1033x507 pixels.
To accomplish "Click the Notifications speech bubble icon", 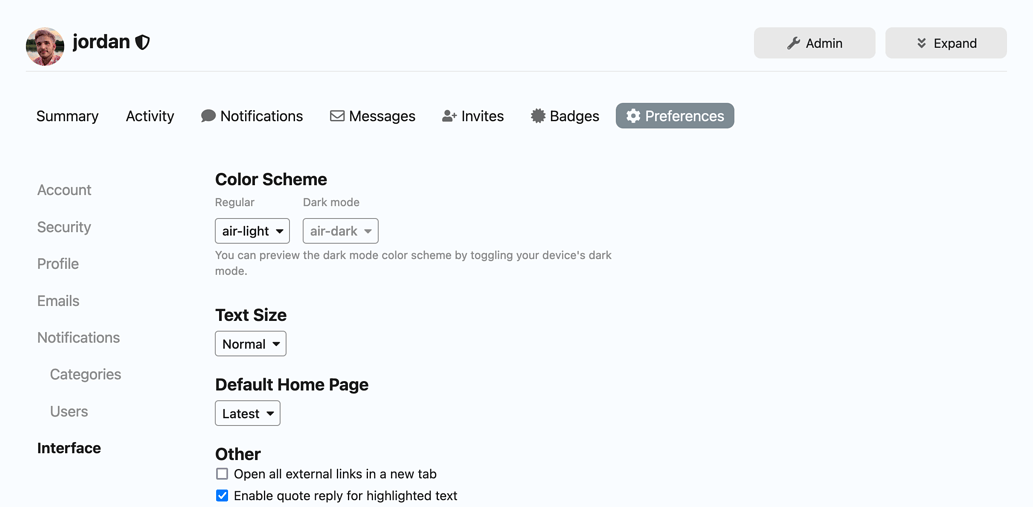I will pos(208,116).
